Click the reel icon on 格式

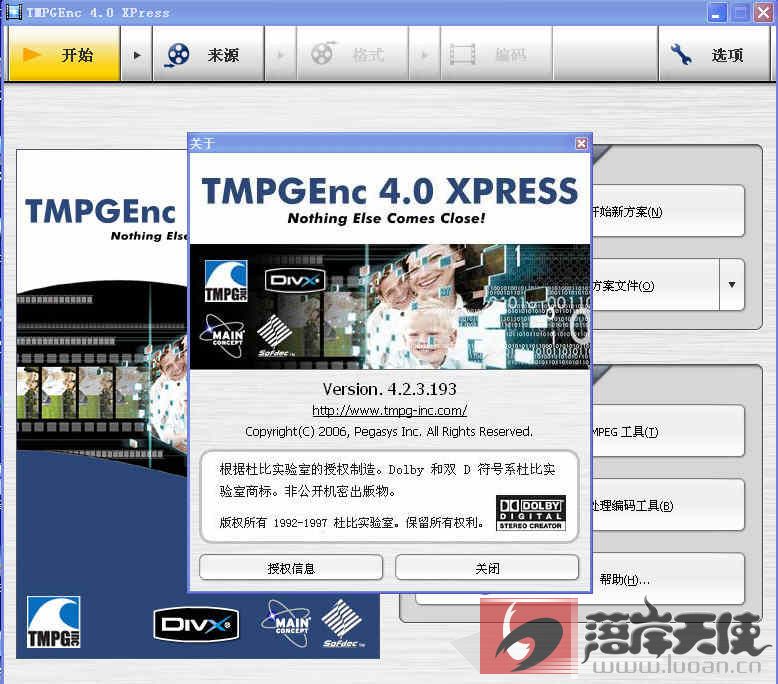click(x=323, y=53)
